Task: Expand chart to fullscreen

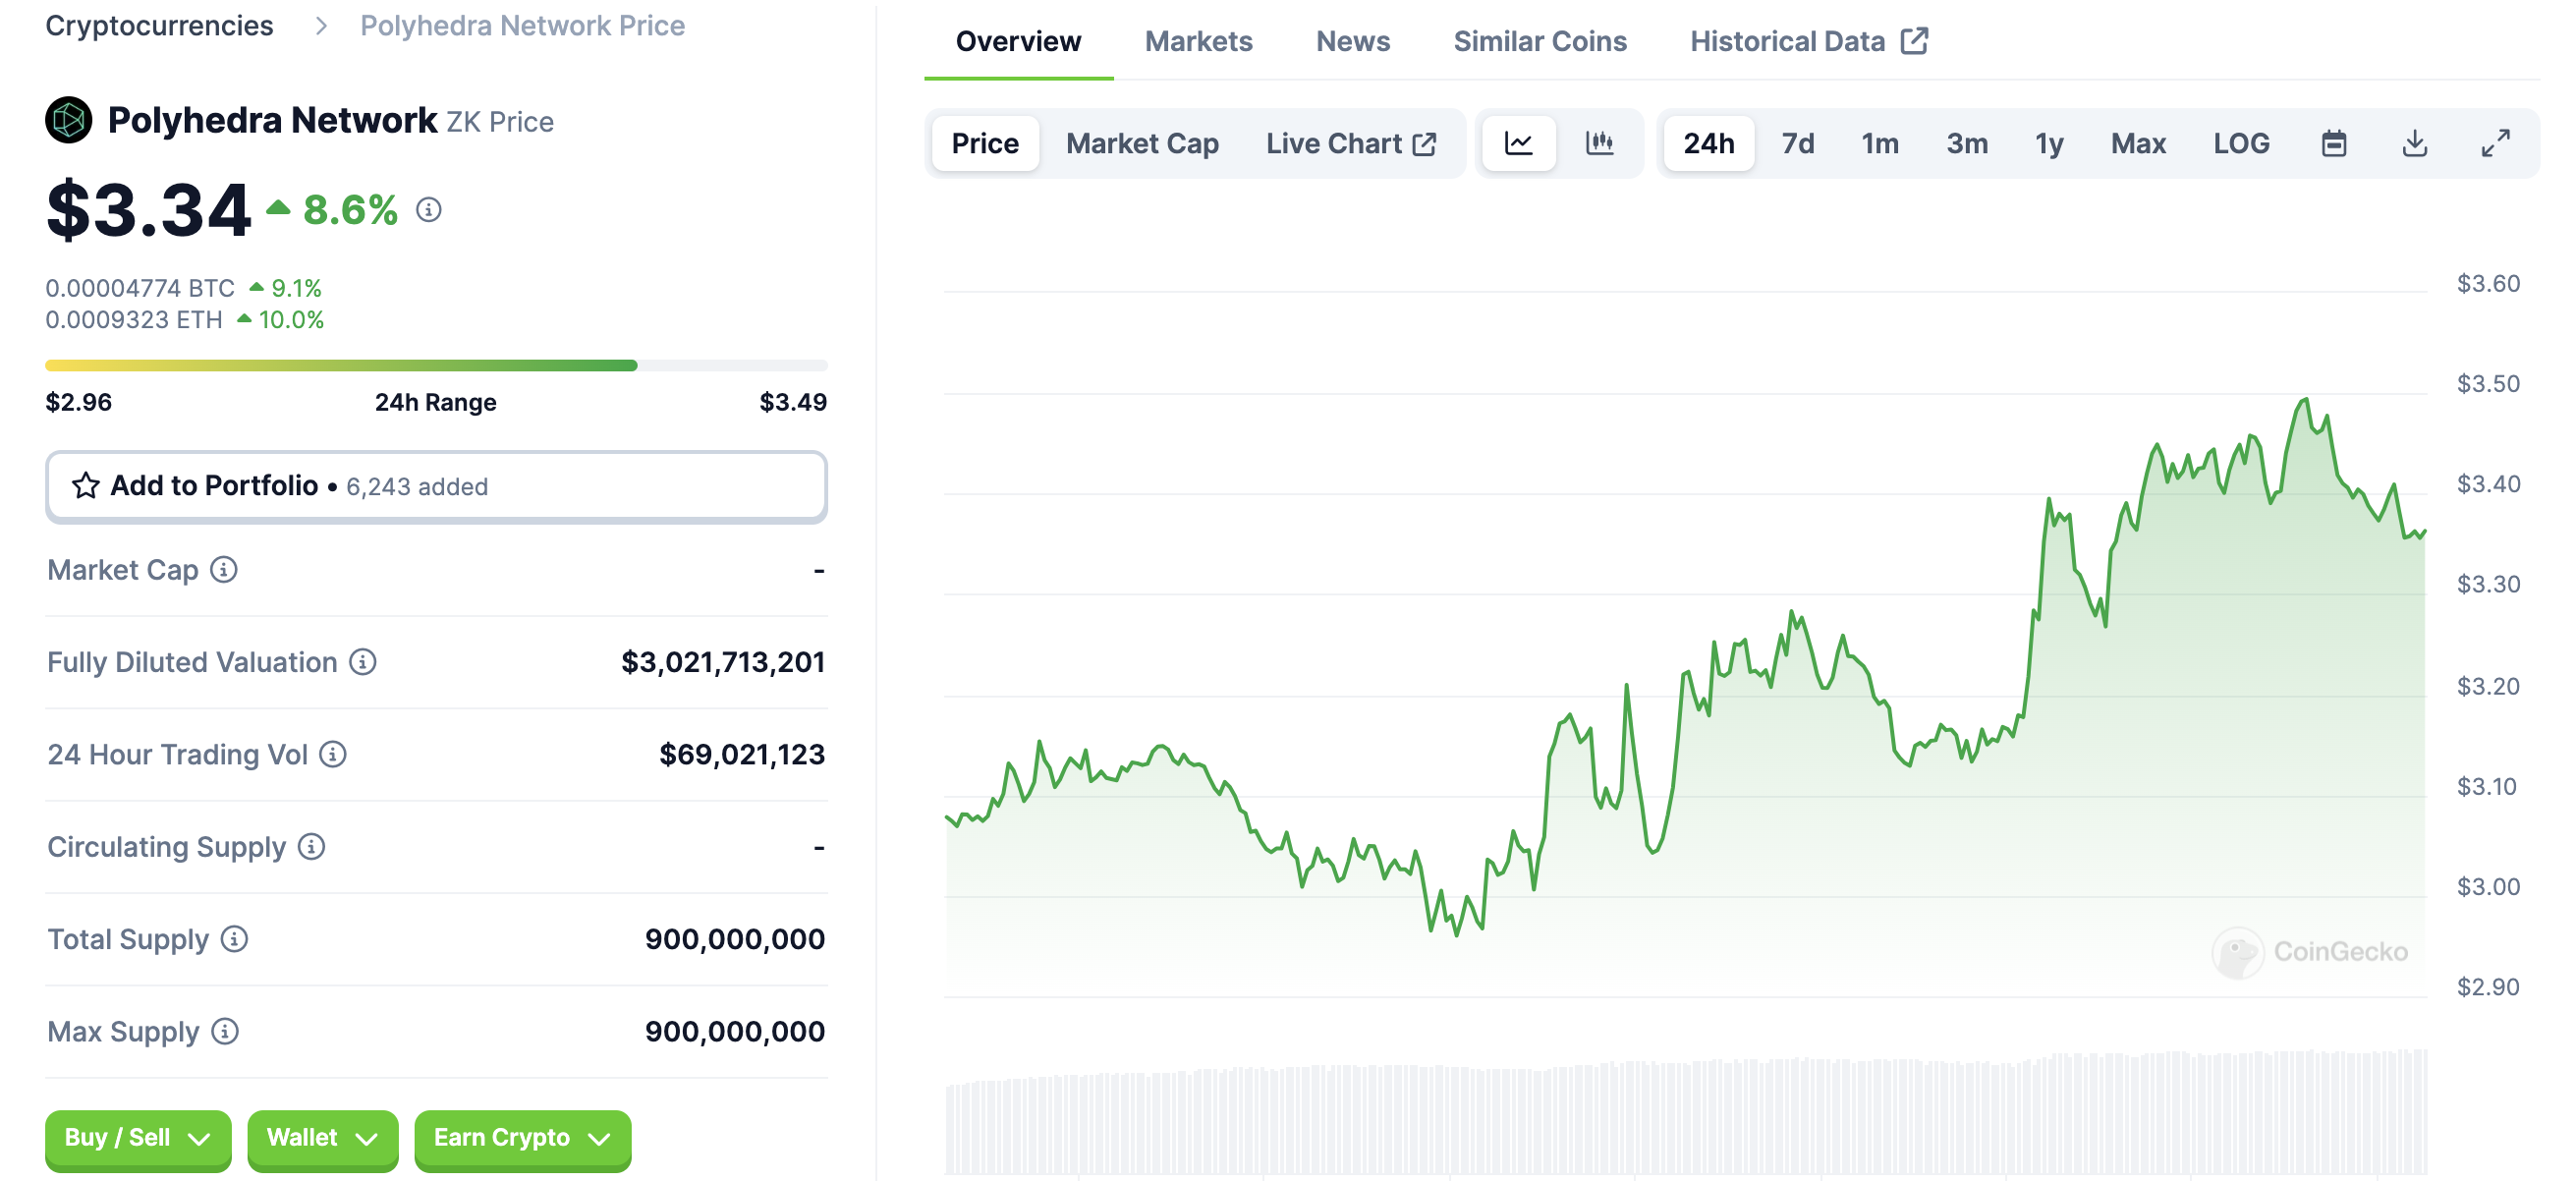Action: pyautogui.click(x=2496, y=144)
